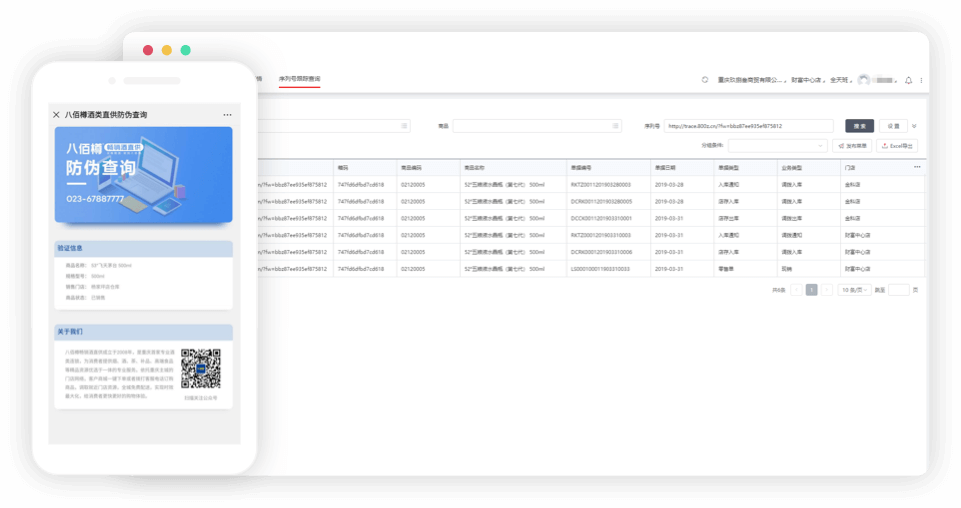
Task: Switch to 序列号跟踪查询 tab
Action: pos(299,79)
